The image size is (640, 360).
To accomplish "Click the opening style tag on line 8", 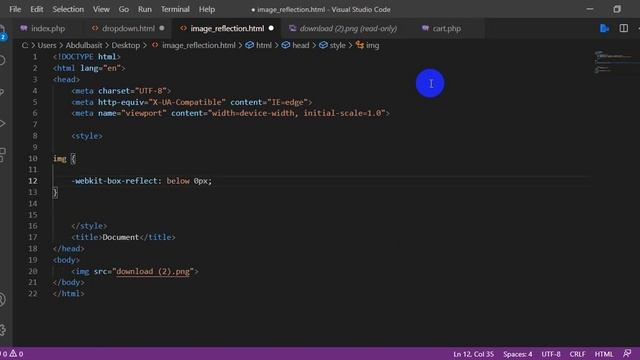I will click(x=87, y=136).
